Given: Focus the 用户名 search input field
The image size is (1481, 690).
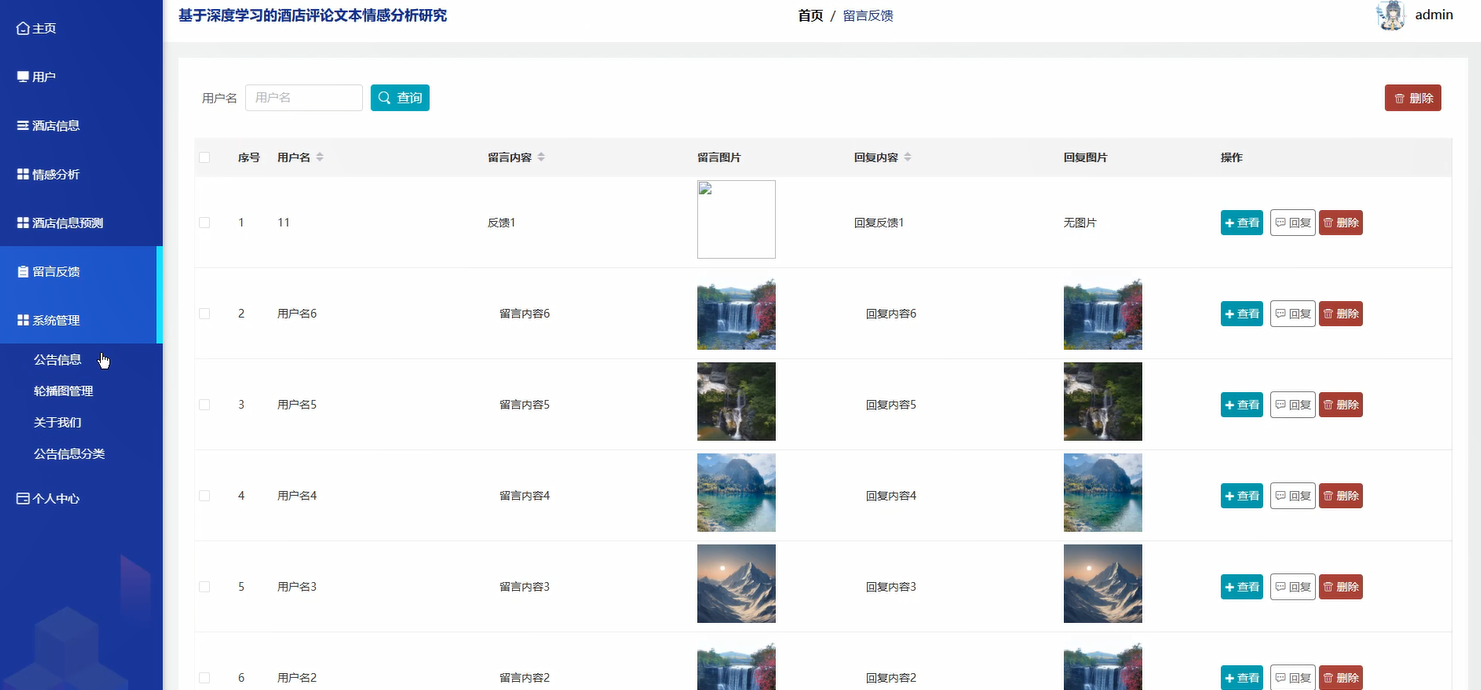Looking at the screenshot, I should 304,98.
